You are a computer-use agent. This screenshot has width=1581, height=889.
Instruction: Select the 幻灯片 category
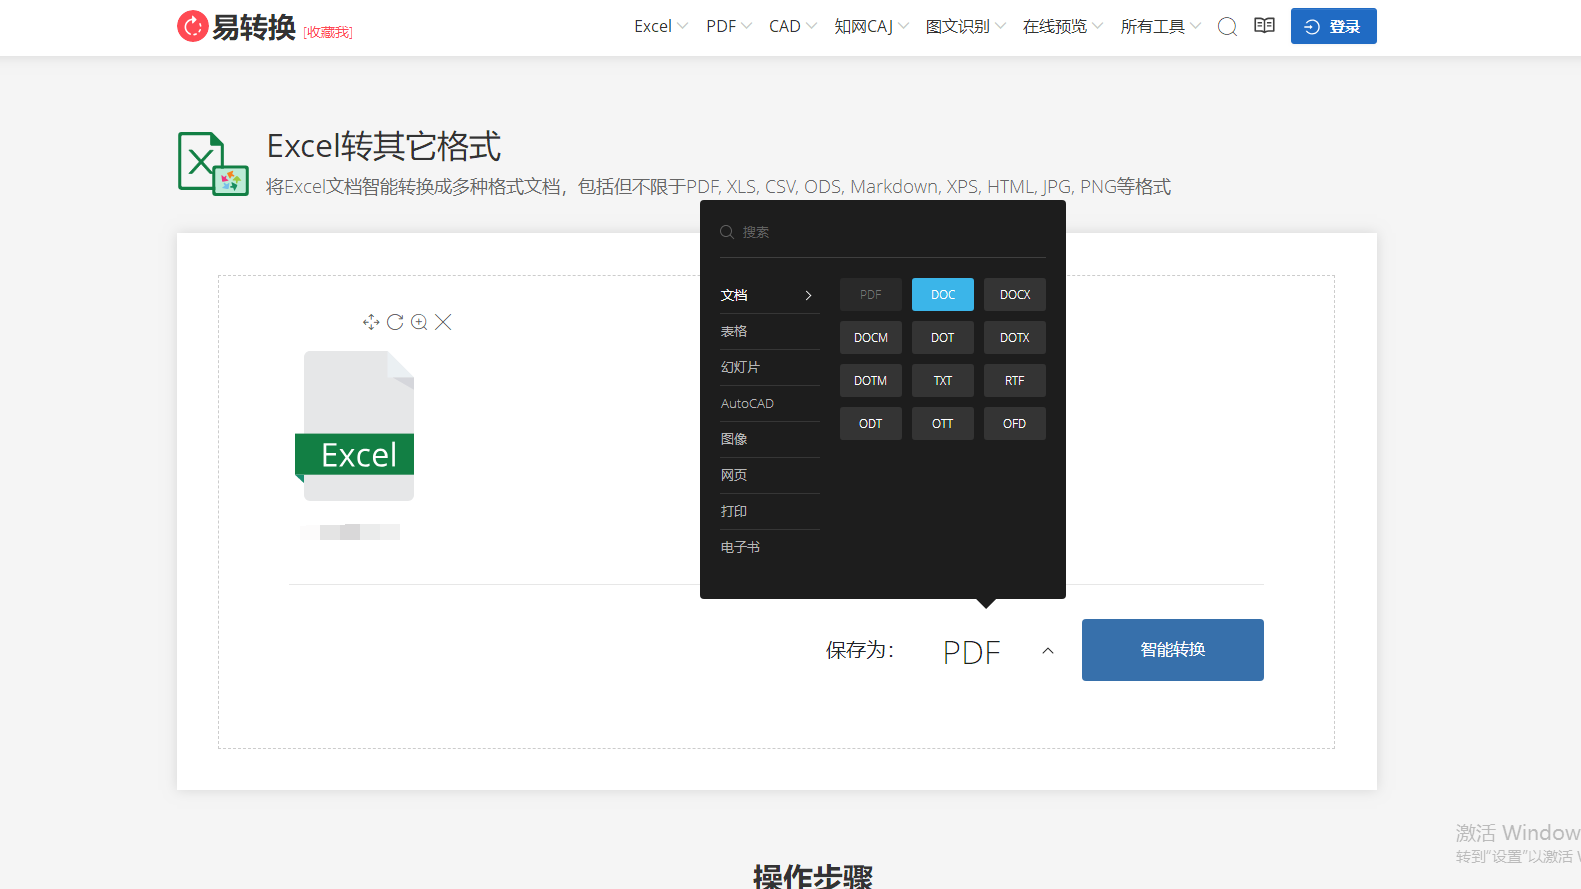tap(770, 367)
